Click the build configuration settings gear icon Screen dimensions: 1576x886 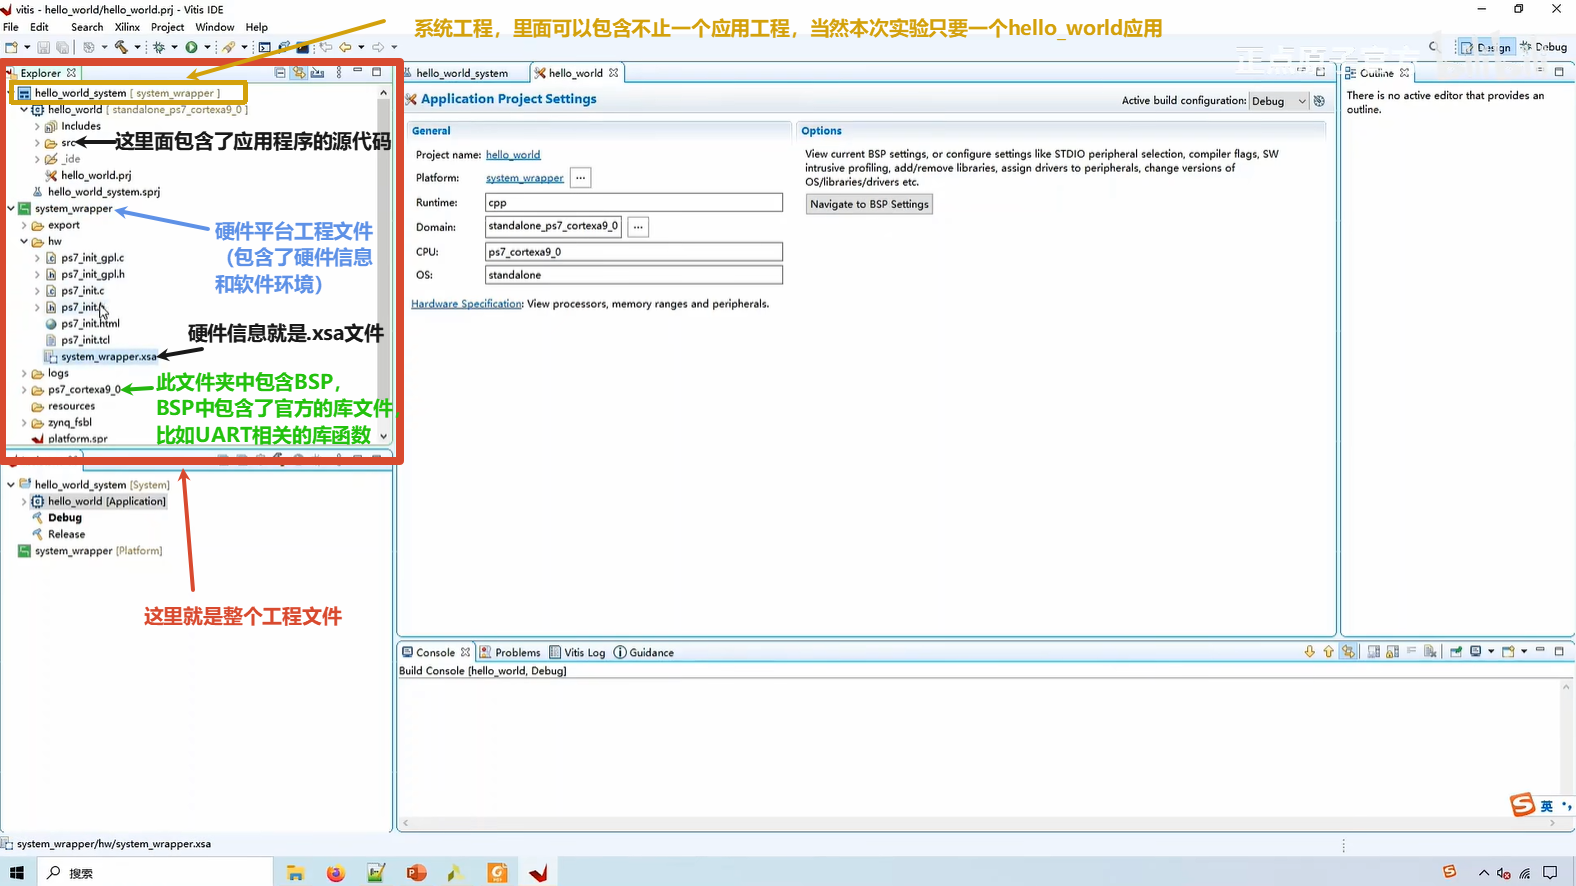click(1319, 101)
